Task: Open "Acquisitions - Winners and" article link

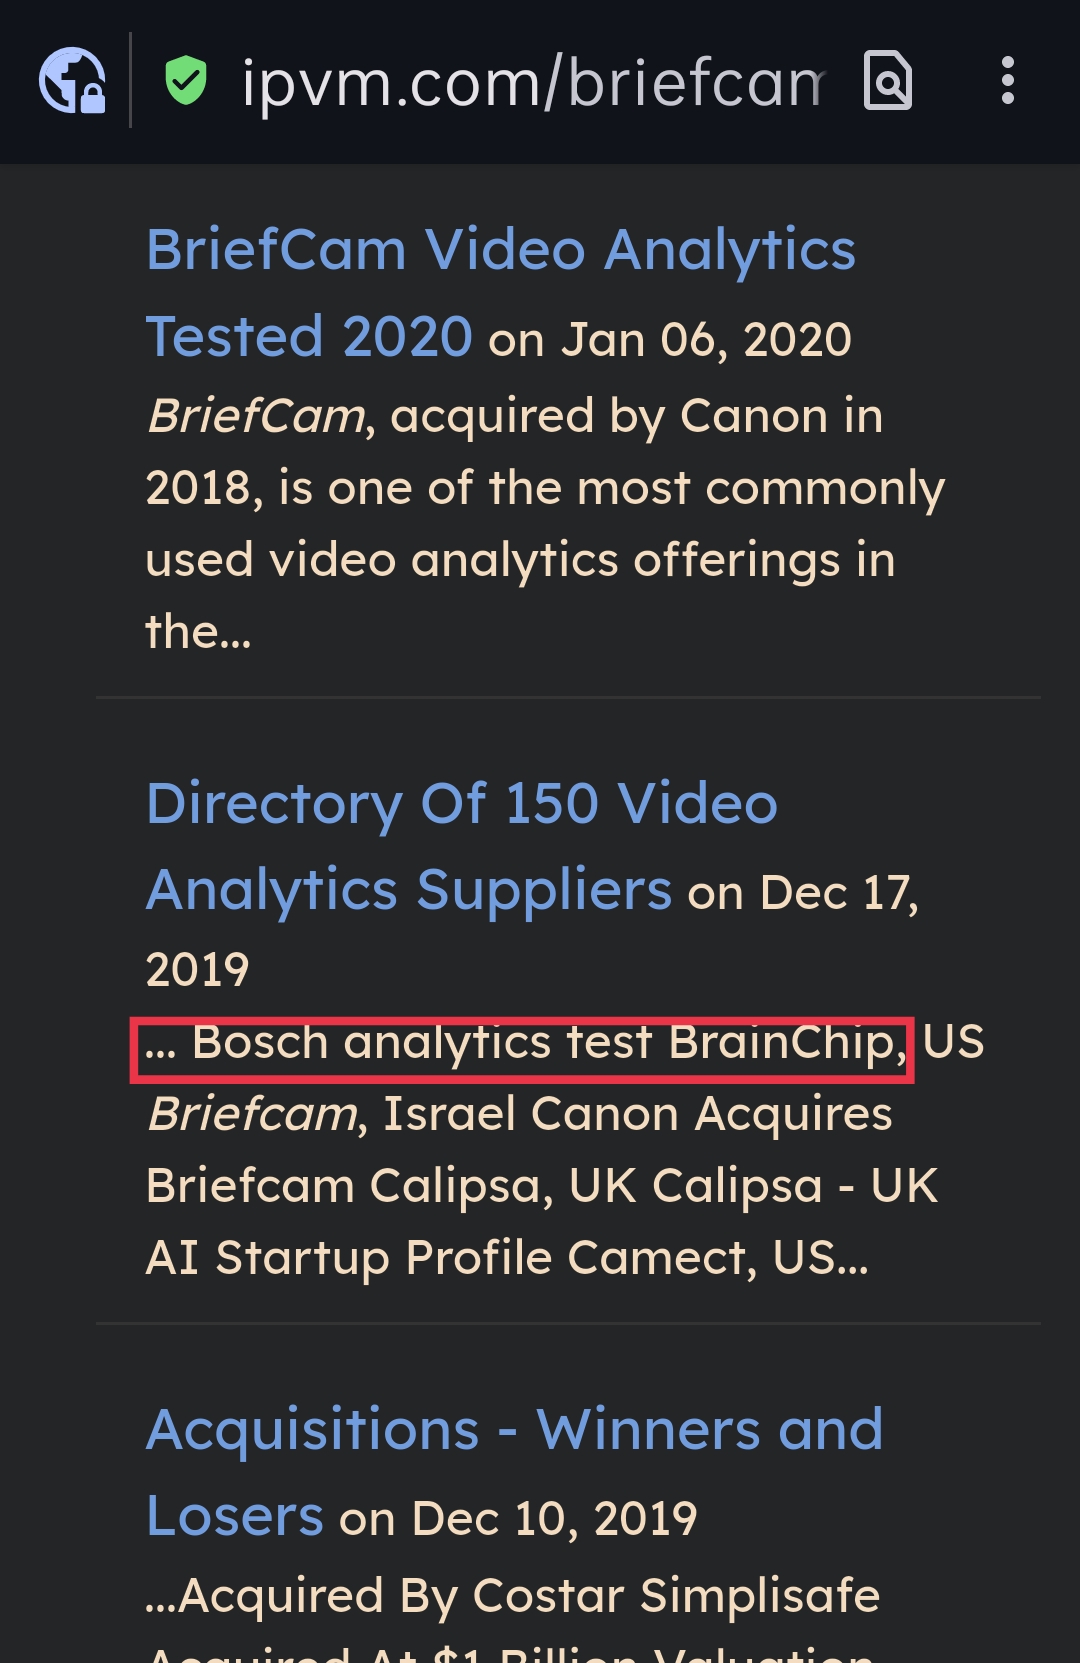Action: [515, 1430]
